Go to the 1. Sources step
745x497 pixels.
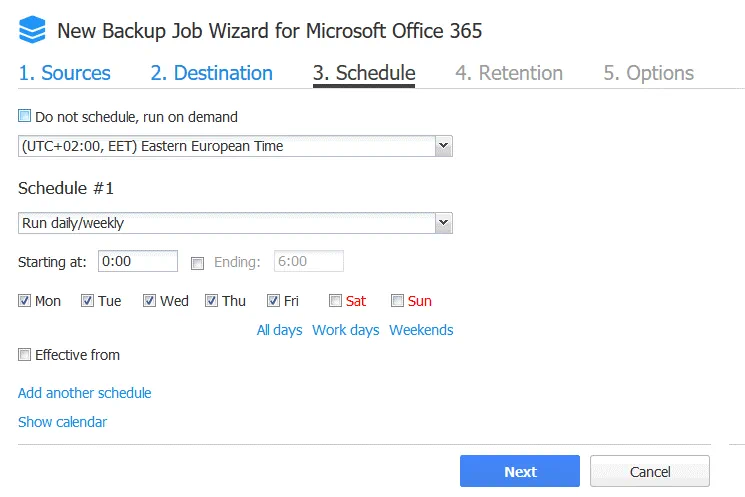(64, 73)
